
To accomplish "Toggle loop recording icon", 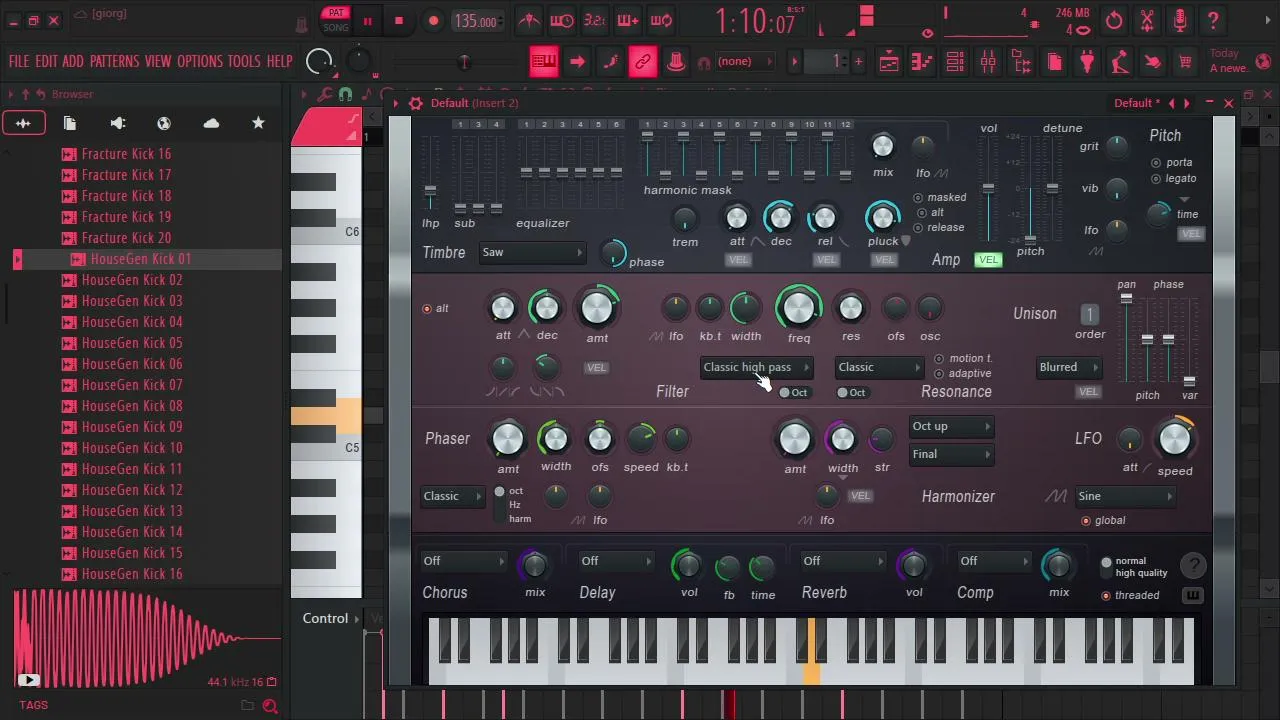I will pyautogui.click(x=661, y=20).
